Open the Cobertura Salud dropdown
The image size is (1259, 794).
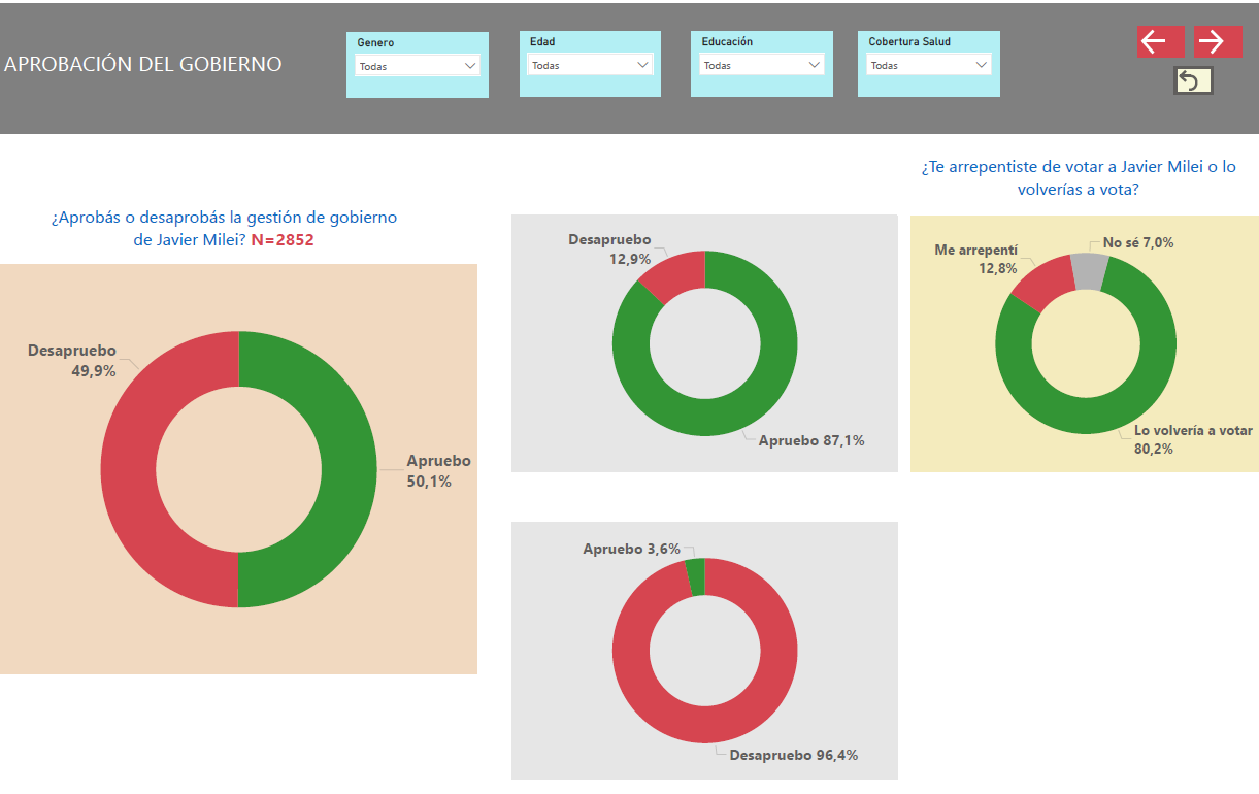pyautogui.click(x=928, y=65)
